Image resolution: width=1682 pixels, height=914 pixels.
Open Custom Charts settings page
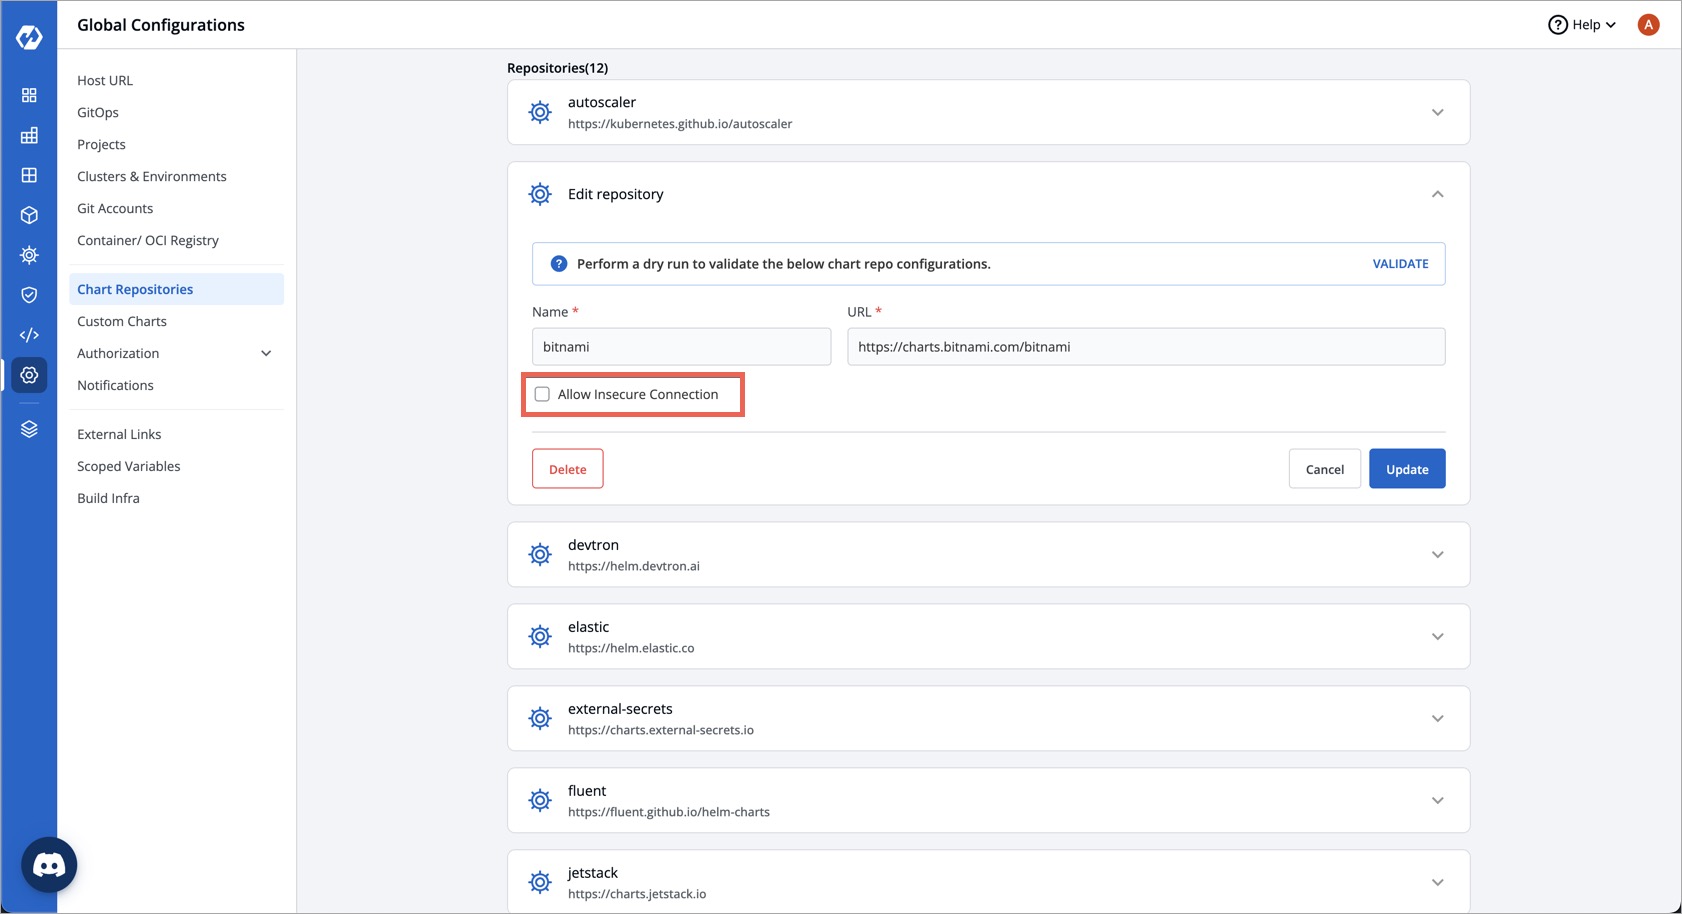[x=122, y=321]
